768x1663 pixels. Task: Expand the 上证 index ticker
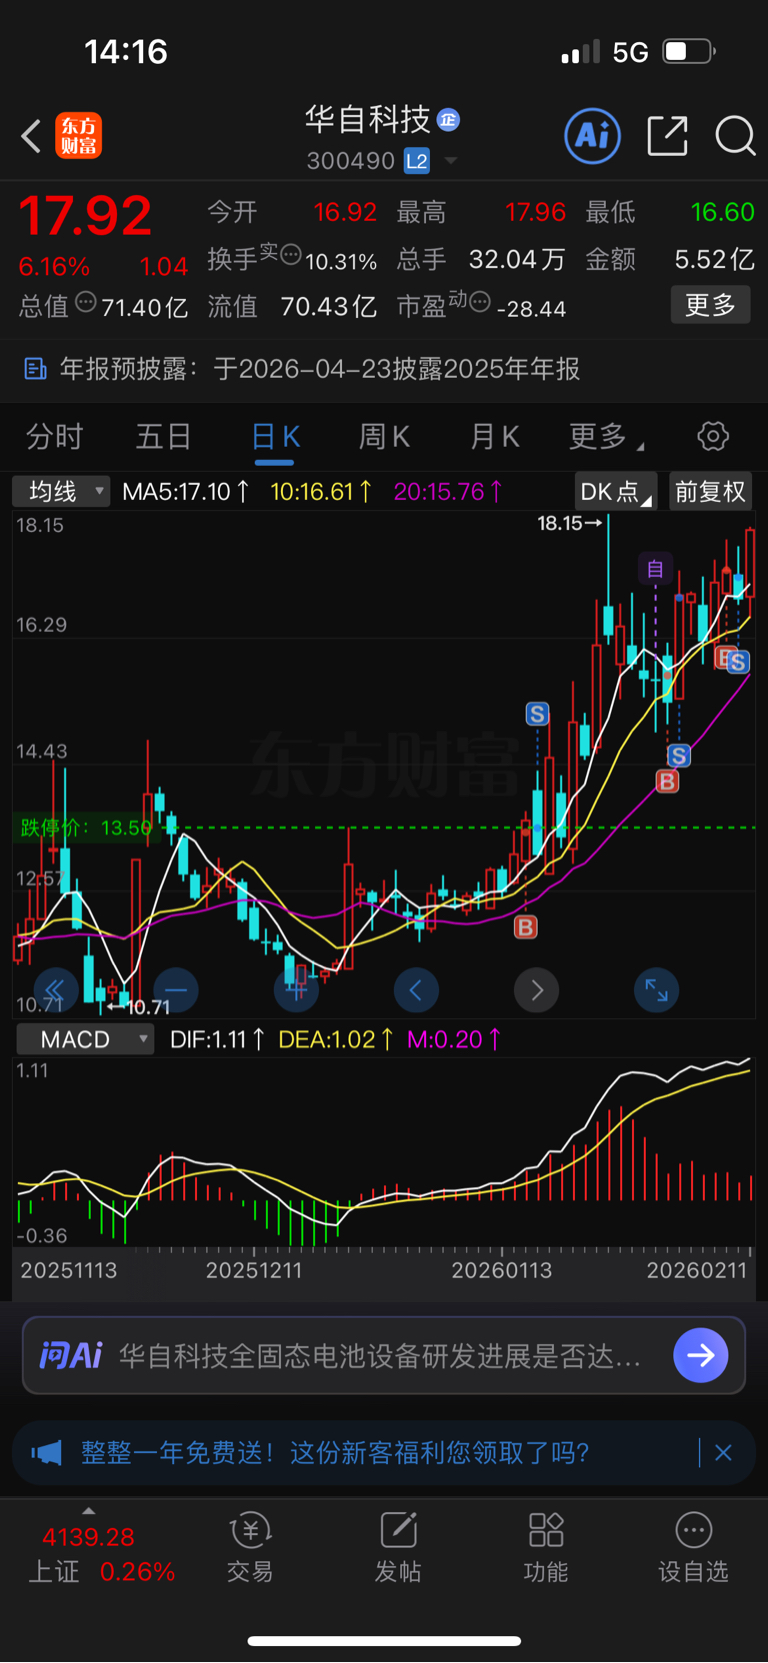coord(100,1550)
